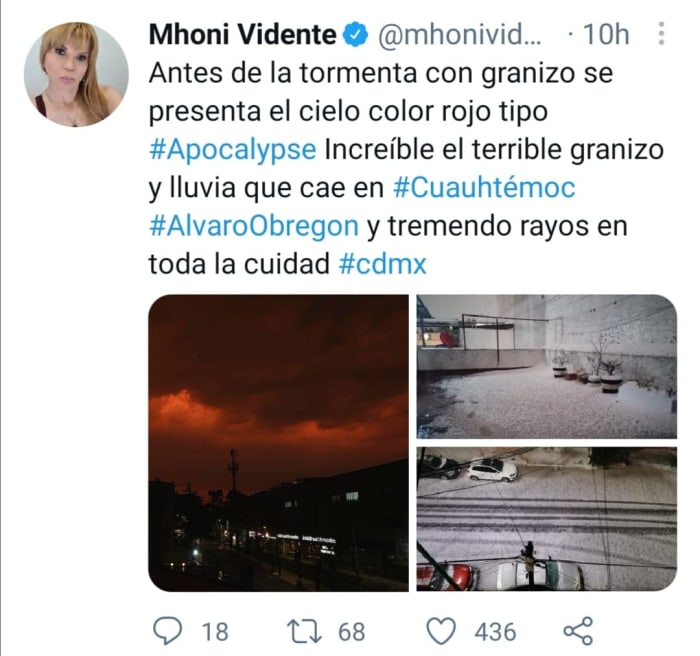
Task: Click the 18 replies count
Action: pos(215,632)
